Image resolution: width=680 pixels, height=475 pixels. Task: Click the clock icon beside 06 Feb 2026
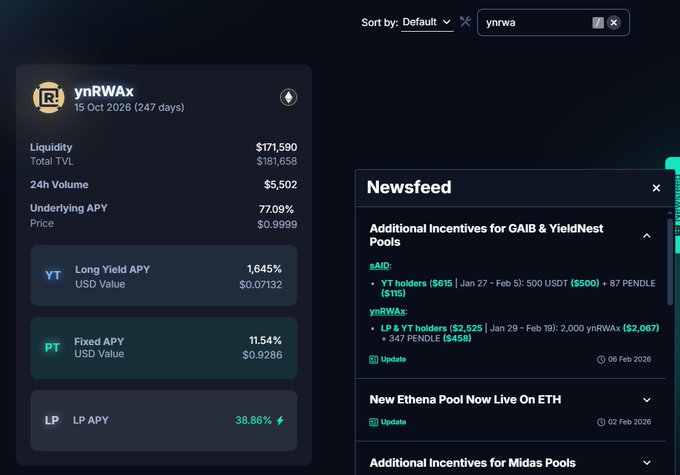tap(601, 358)
